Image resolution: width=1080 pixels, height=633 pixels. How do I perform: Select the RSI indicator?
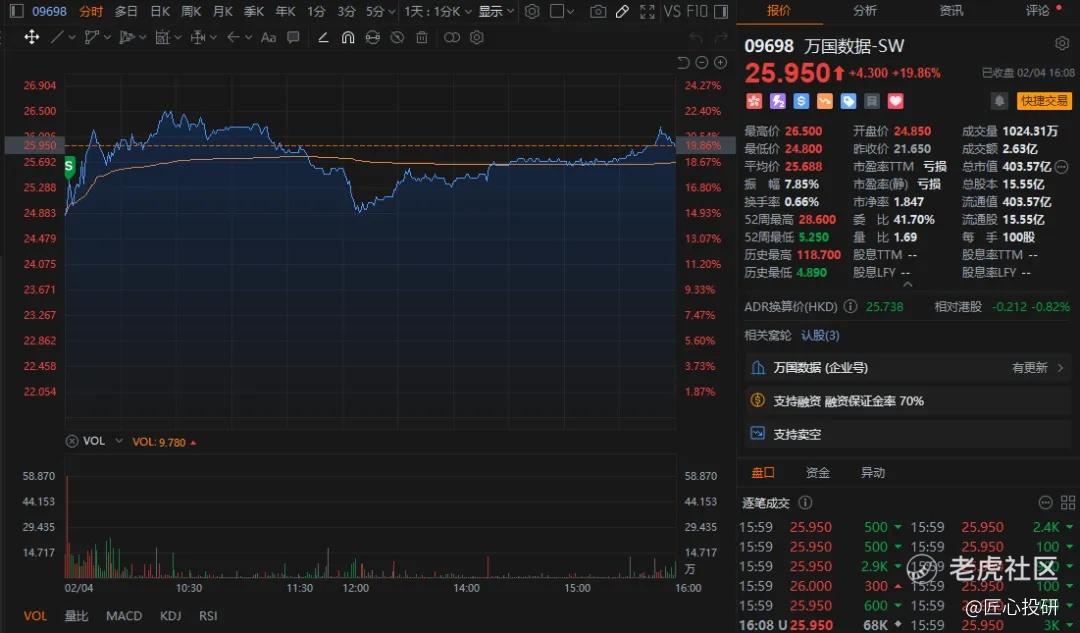(208, 616)
